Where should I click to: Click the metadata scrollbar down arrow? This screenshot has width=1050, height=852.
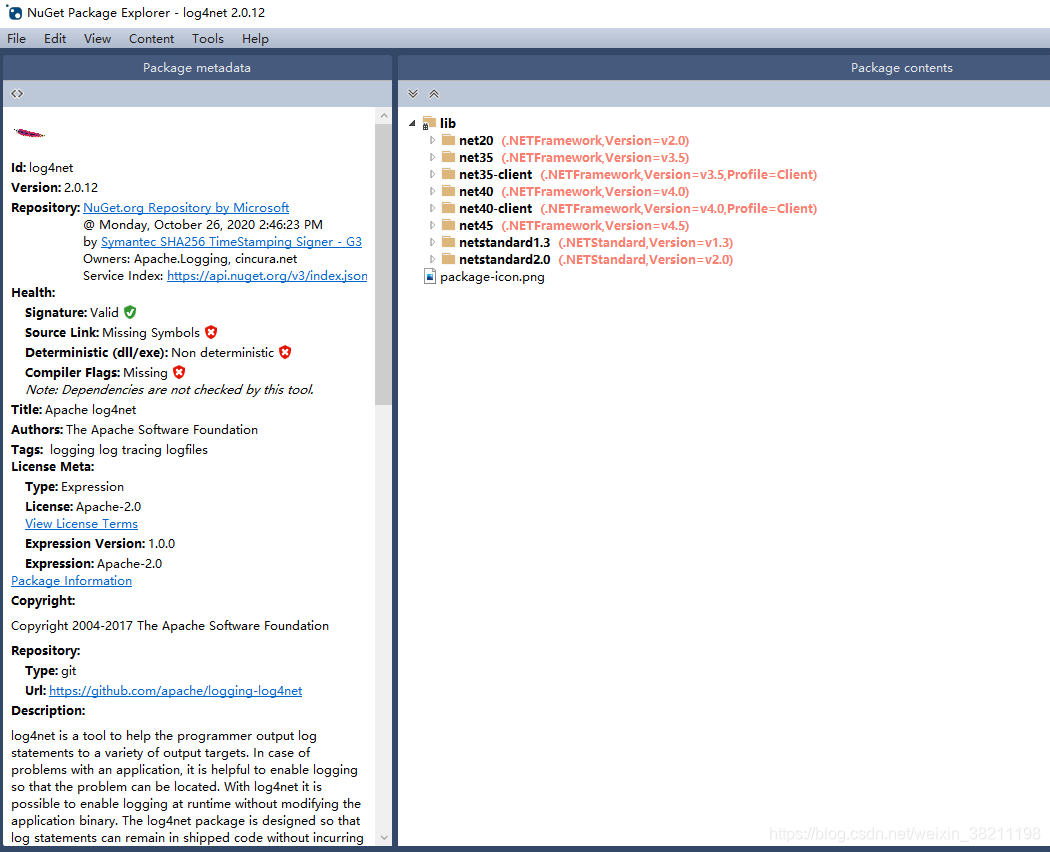click(x=384, y=837)
